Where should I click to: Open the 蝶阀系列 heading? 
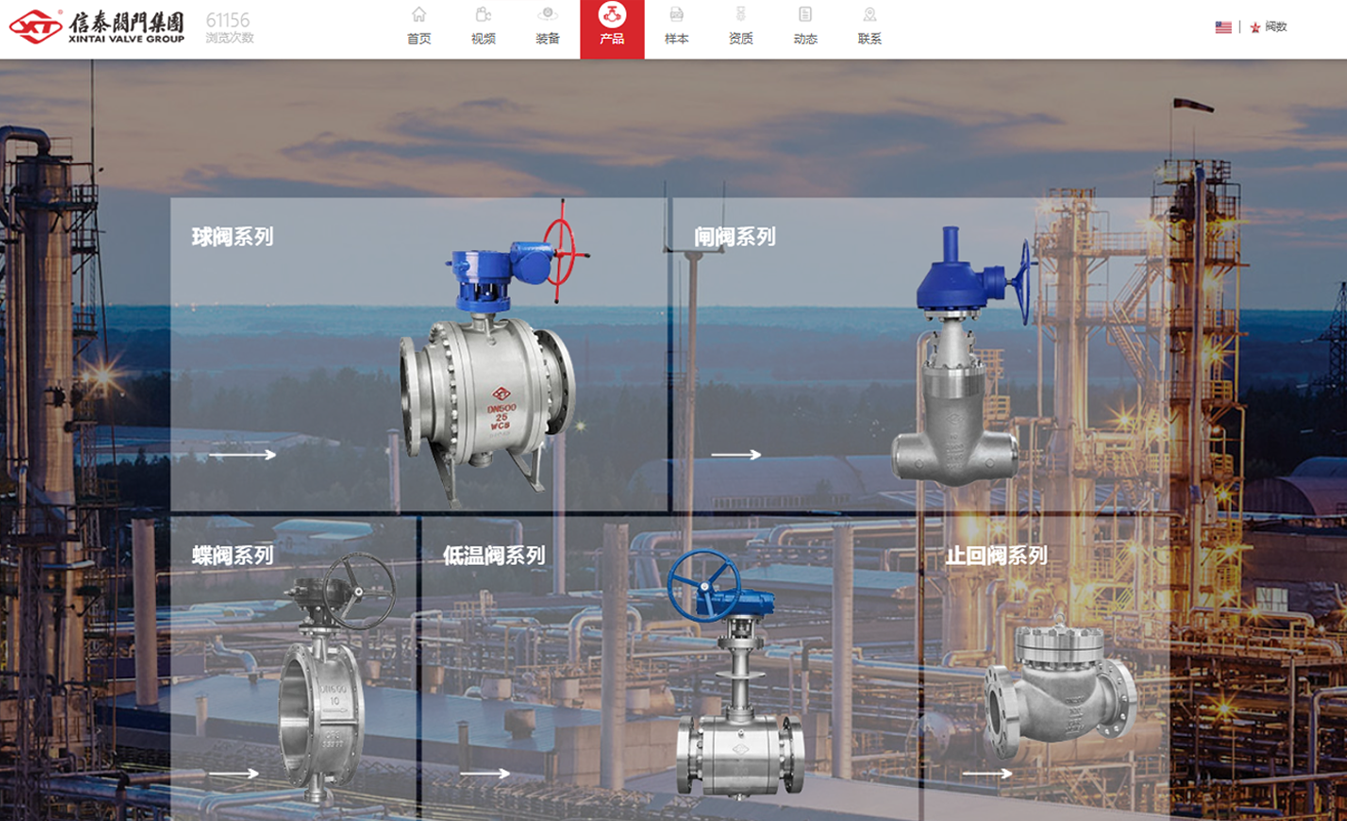click(x=232, y=555)
